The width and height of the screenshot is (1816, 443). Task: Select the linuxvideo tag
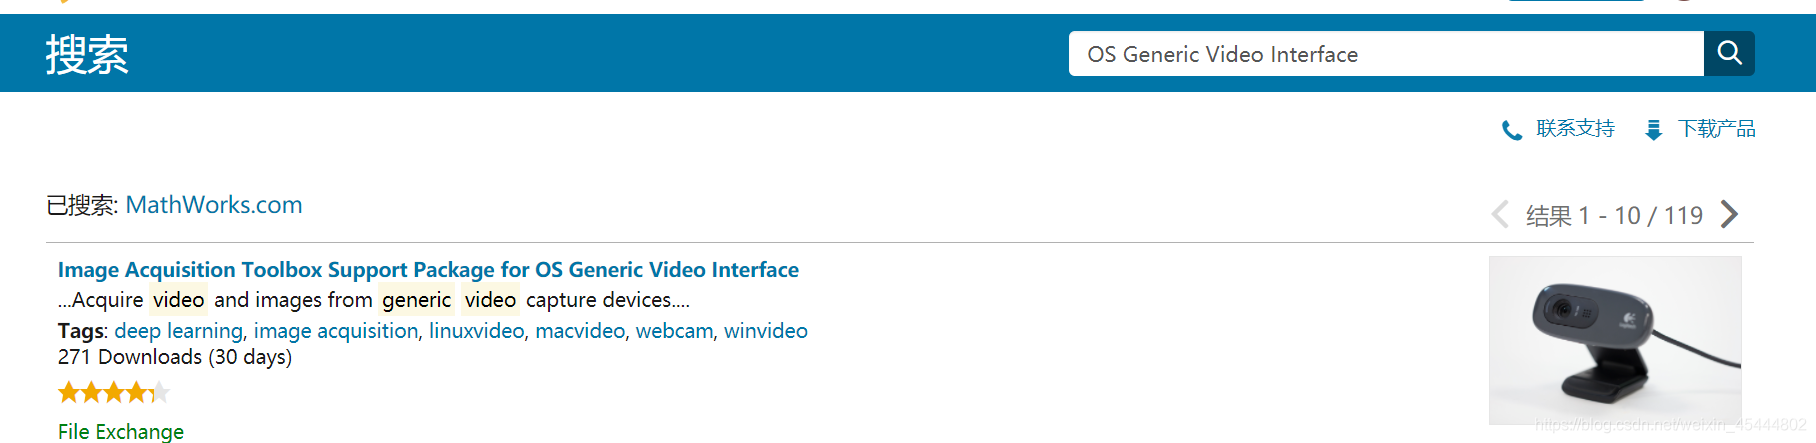pyautogui.click(x=476, y=331)
